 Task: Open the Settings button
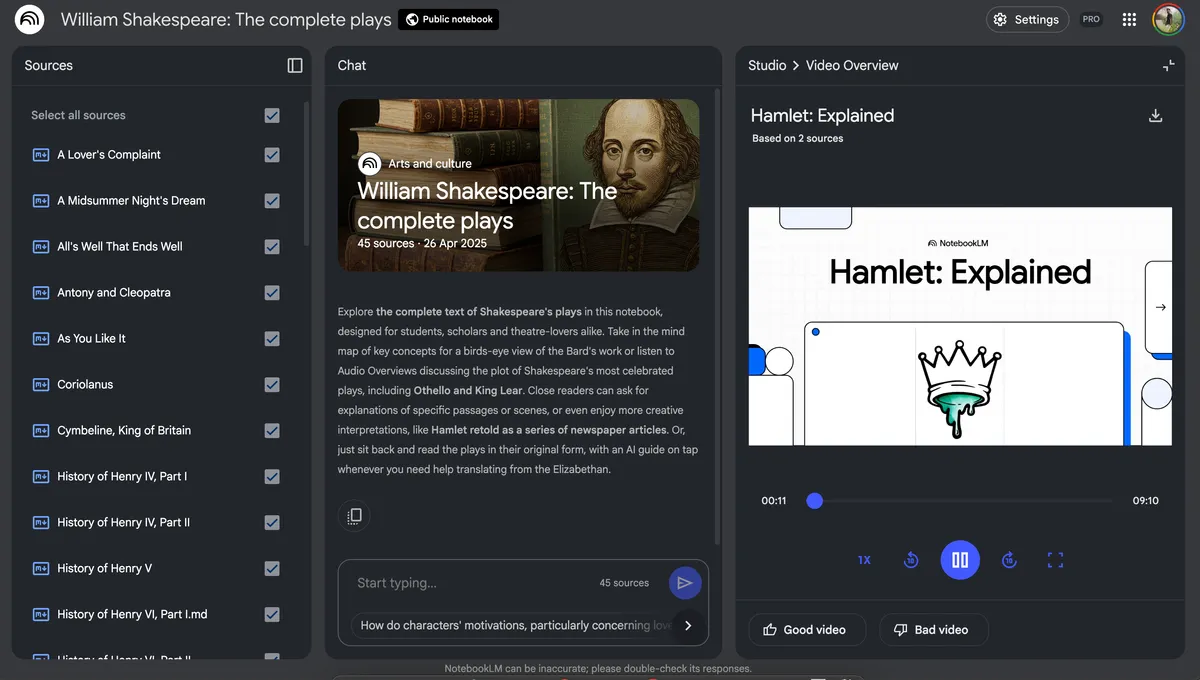(x=1027, y=19)
